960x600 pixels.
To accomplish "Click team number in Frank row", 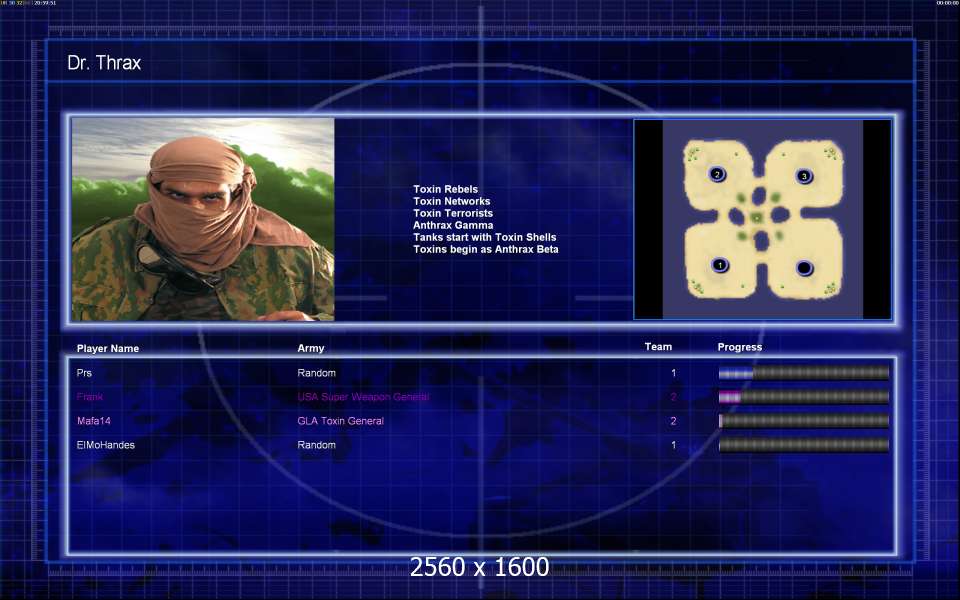I will [673, 397].
